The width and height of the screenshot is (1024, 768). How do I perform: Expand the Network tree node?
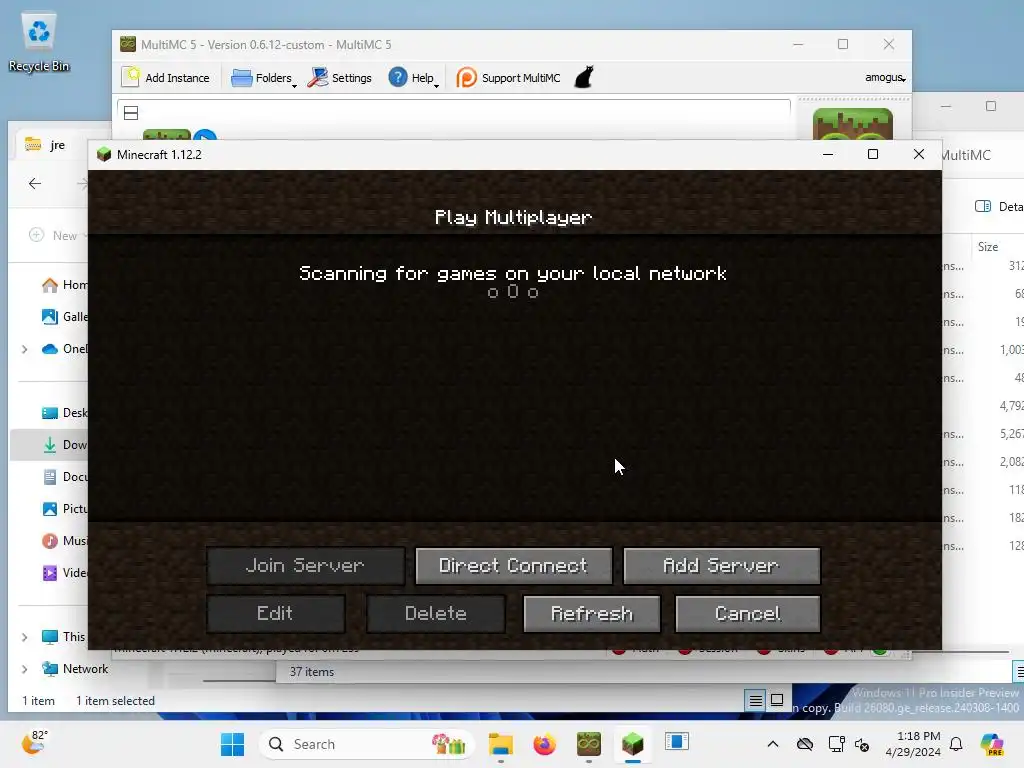[25, 669]
